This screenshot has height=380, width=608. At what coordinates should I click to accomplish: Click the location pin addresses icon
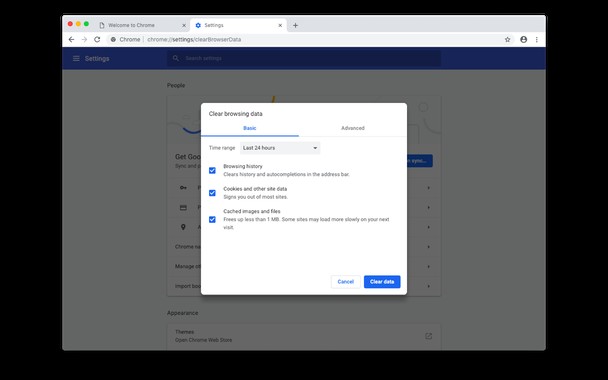[183, 227]
